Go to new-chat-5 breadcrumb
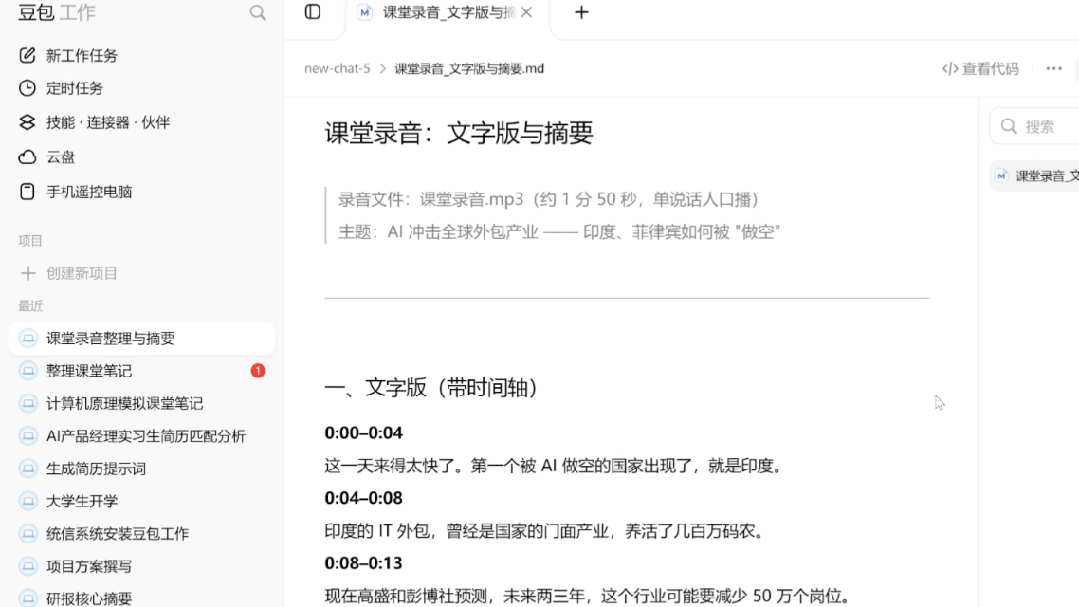Image resolution: width=1079 pixels, height=607 pixels. (x=337, y=69)
